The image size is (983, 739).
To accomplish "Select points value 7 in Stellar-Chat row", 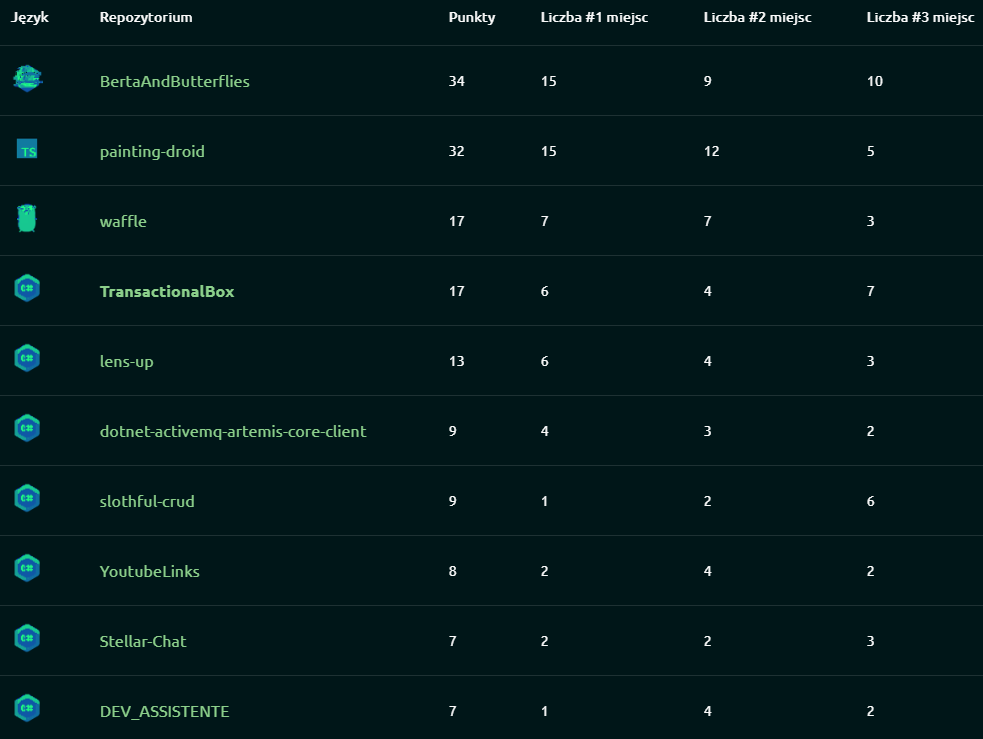I will click(x=453, y=641).
